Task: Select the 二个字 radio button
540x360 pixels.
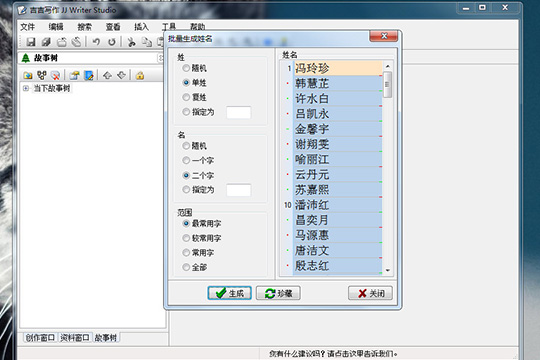Action: click(198, 175)
